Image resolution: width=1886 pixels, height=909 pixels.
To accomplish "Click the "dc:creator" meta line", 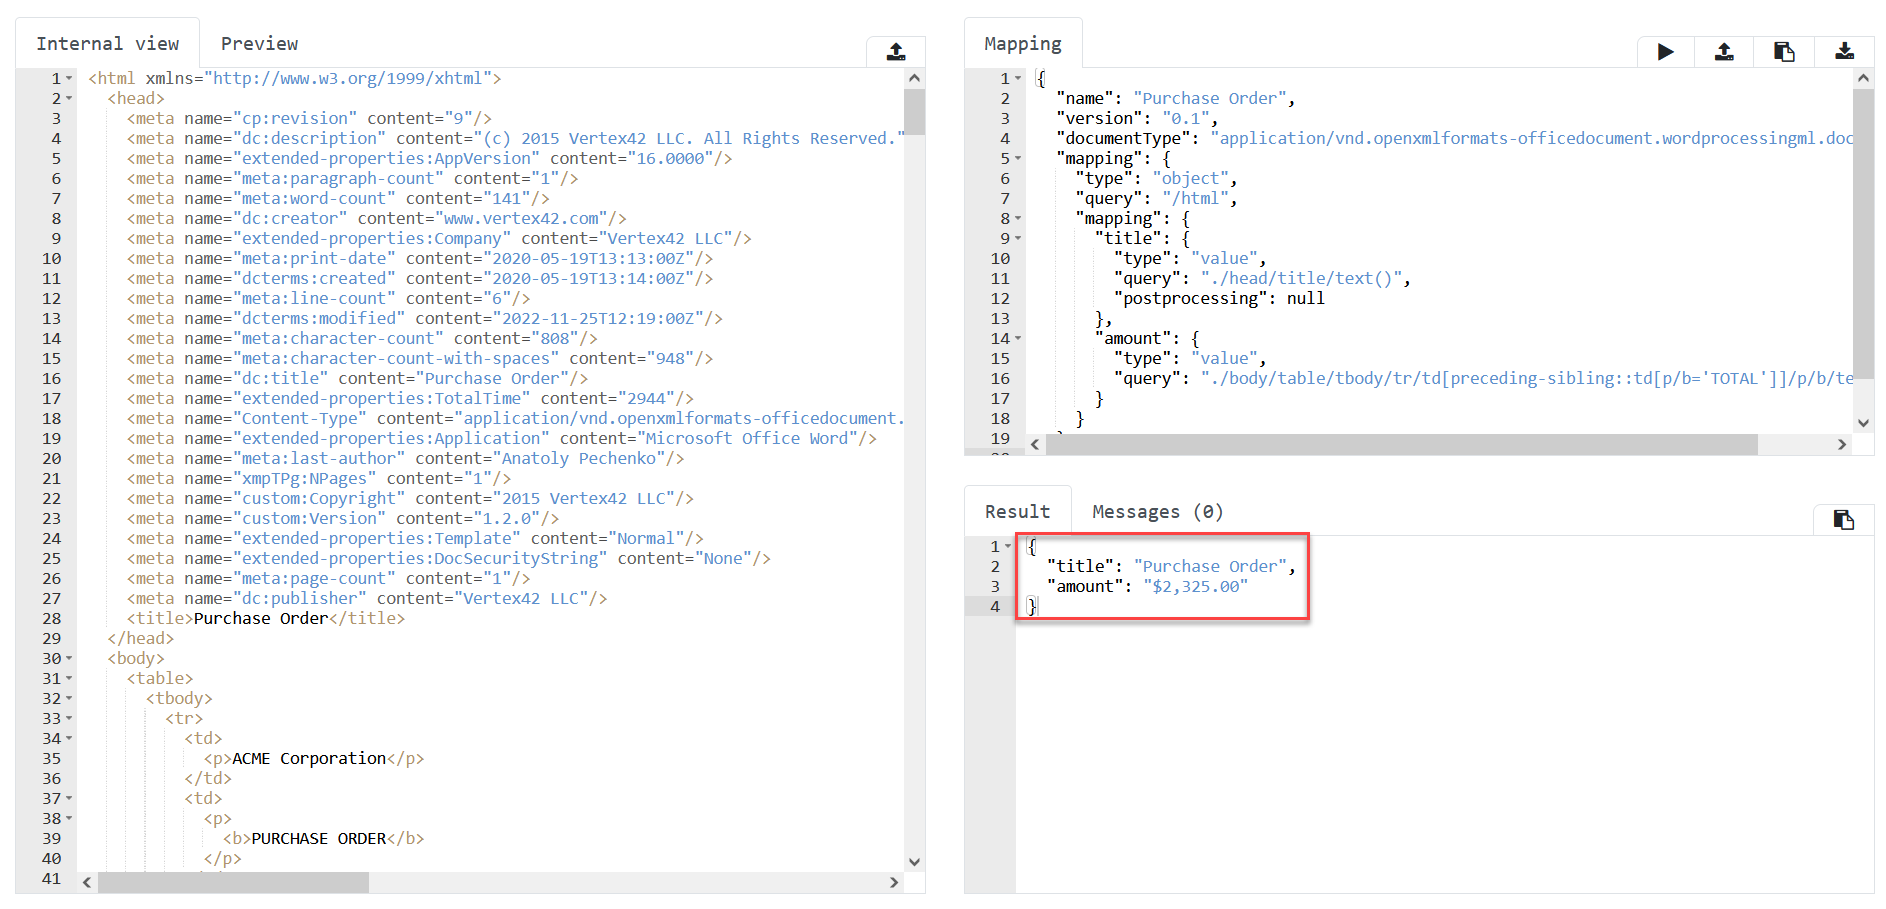I will pos(377,218).
